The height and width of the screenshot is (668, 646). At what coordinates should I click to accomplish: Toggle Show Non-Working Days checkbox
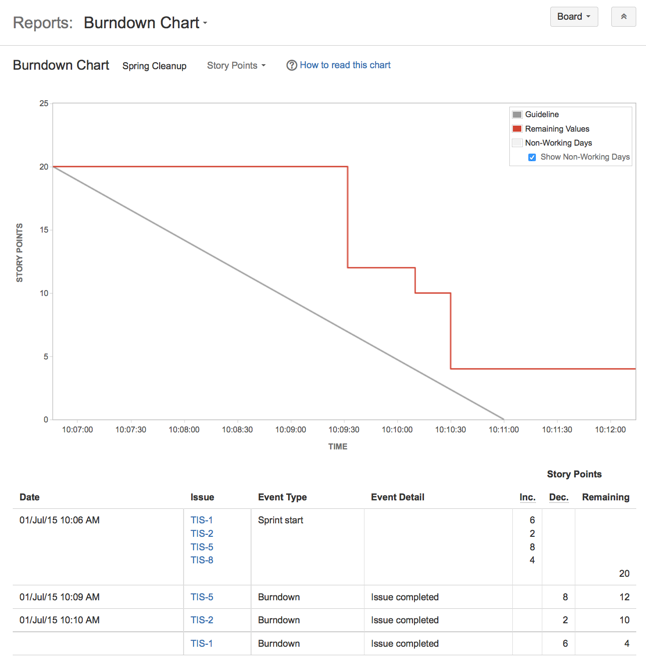532,157
